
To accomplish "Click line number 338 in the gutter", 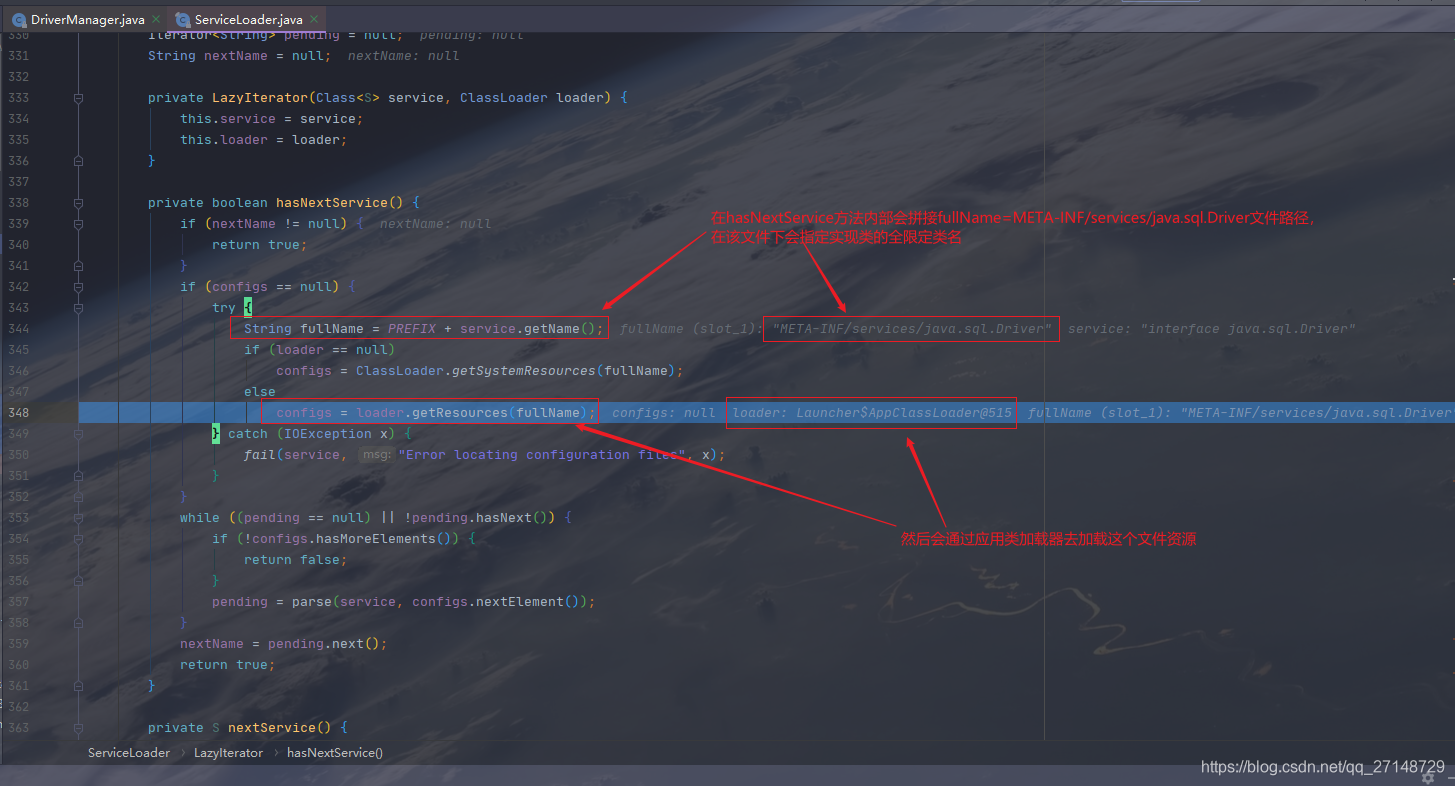I will (18, 203).
